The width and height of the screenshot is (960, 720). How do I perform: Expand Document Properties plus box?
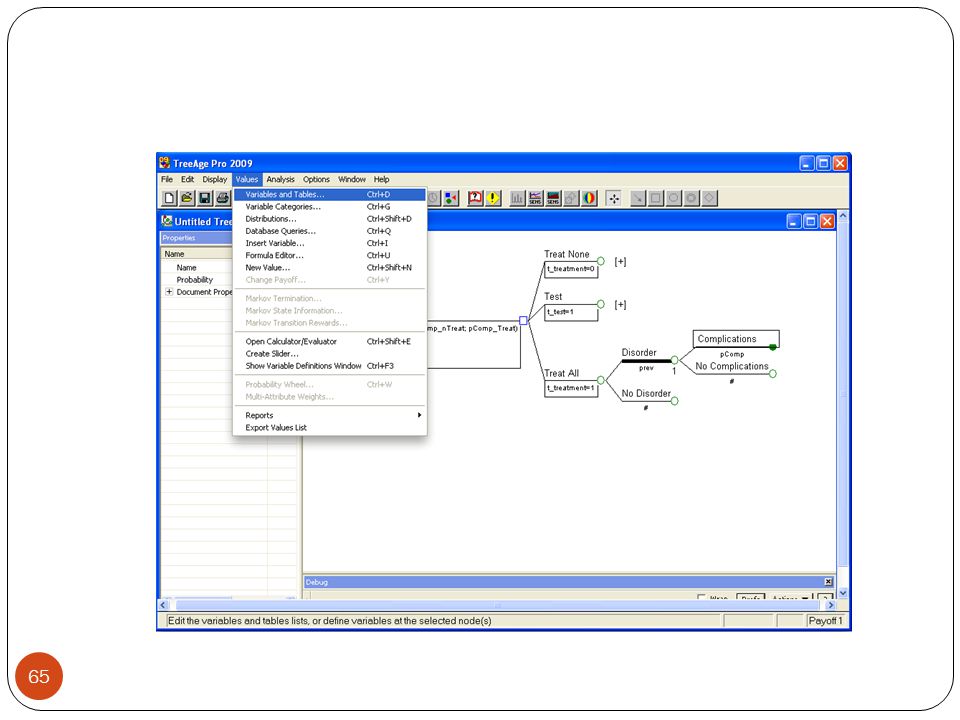(169, 292)
